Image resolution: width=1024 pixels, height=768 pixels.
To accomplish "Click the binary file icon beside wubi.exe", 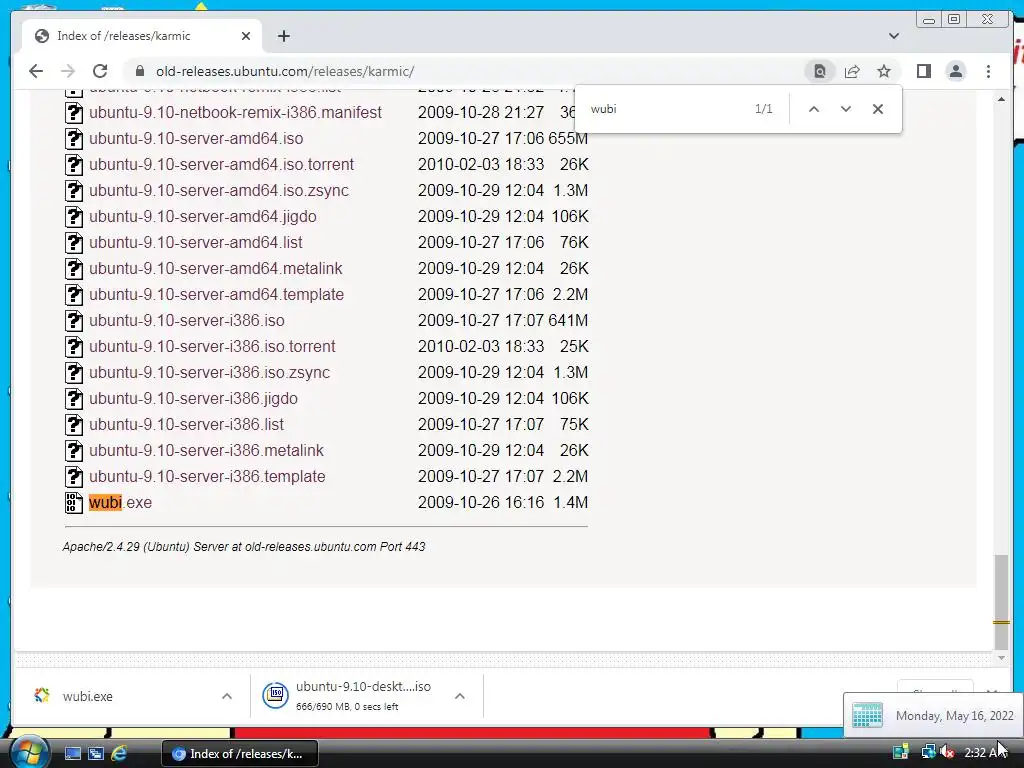I will 74,502.
